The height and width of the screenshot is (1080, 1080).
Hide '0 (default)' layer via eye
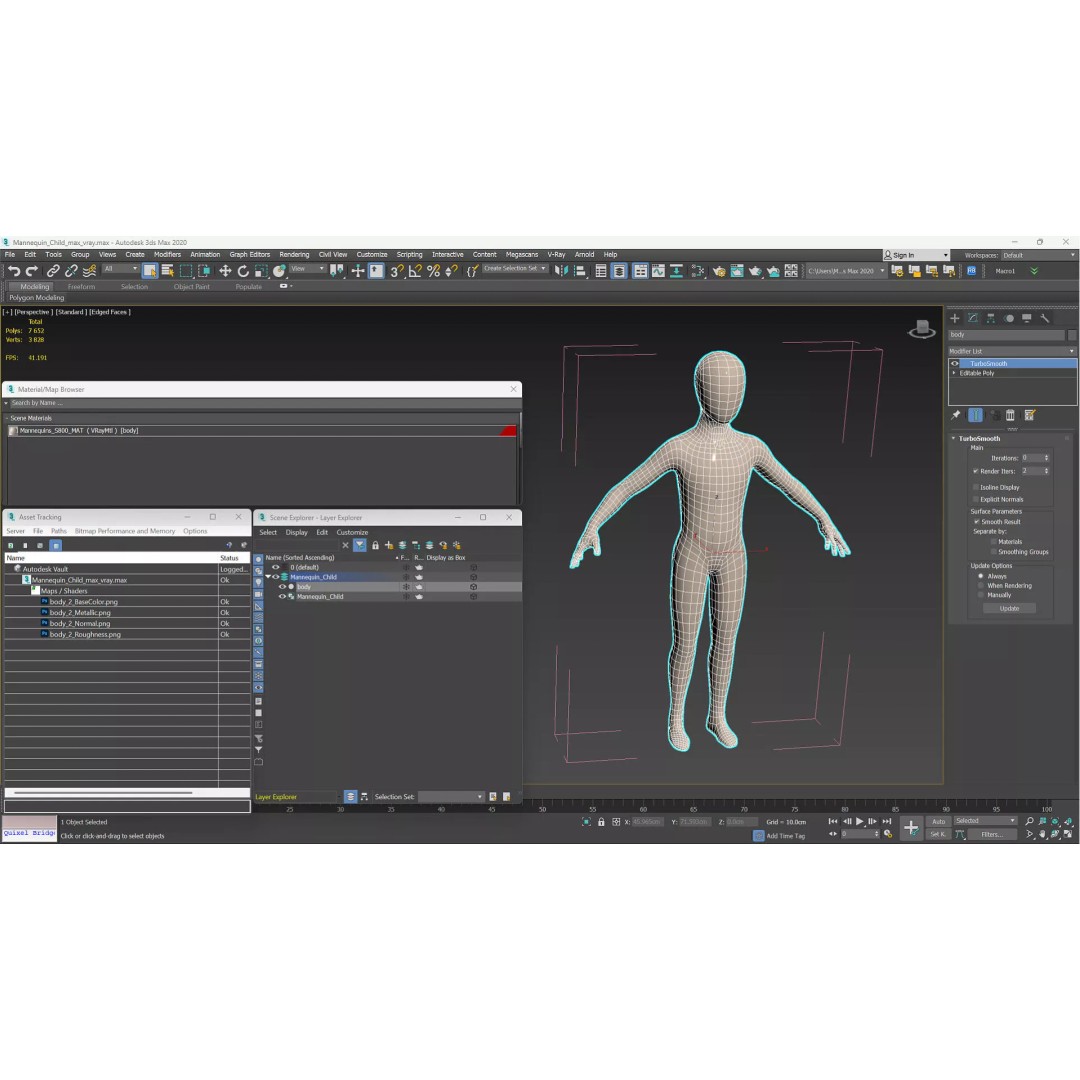(276, 568)
